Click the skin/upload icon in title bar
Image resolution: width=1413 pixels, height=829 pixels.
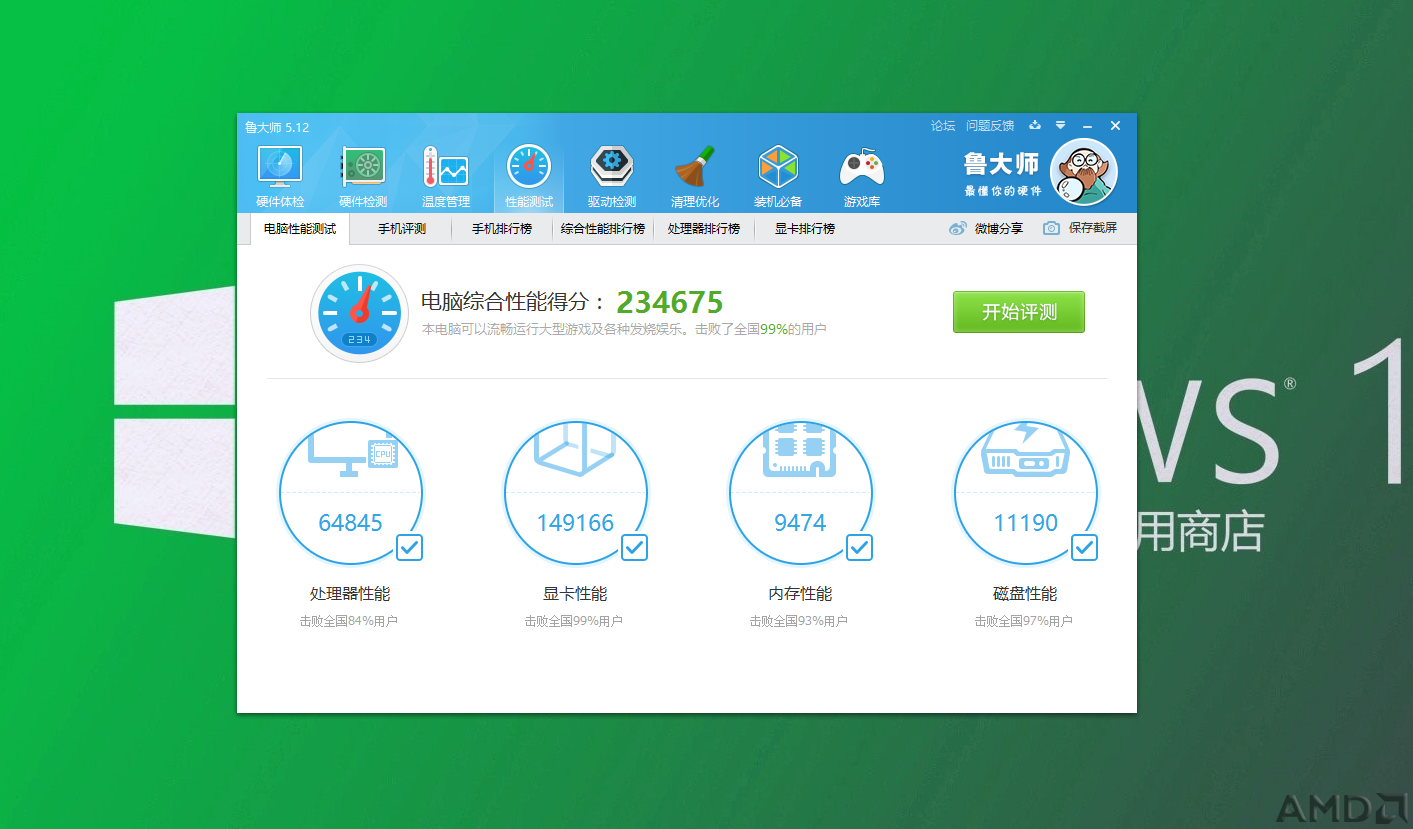coord(1035,125)
